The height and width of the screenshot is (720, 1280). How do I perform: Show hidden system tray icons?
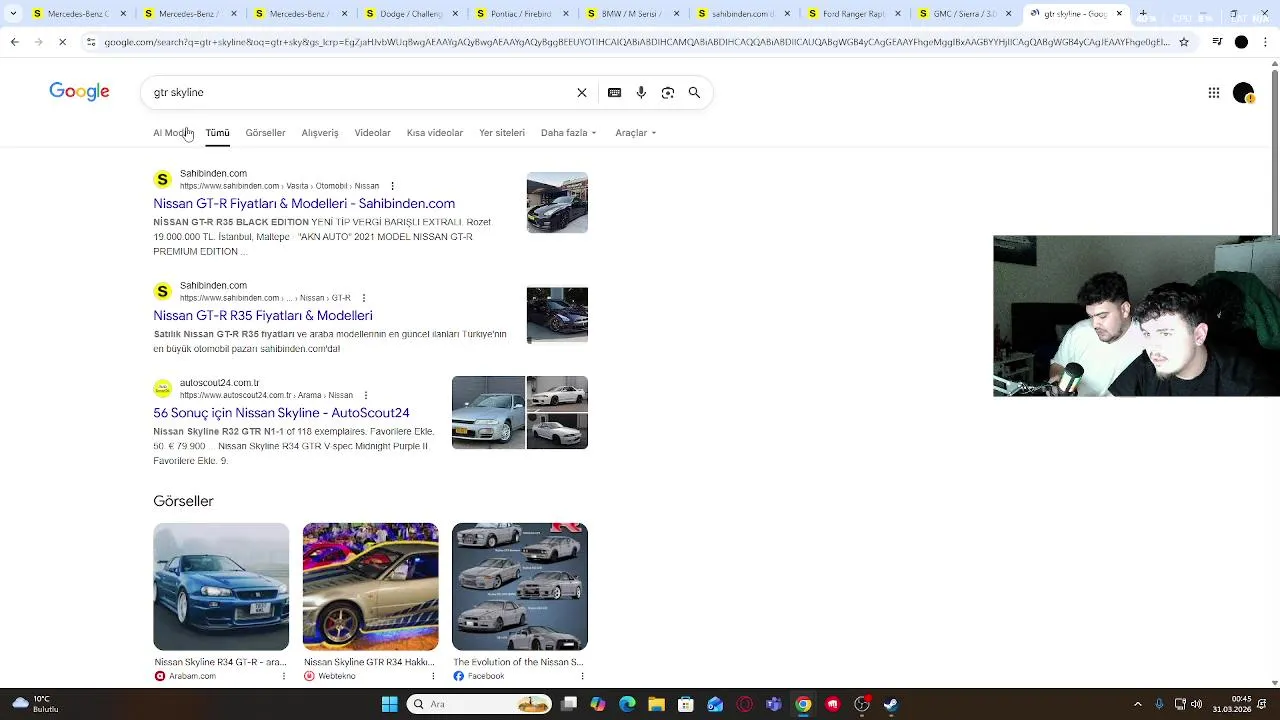click(1137, 704)
